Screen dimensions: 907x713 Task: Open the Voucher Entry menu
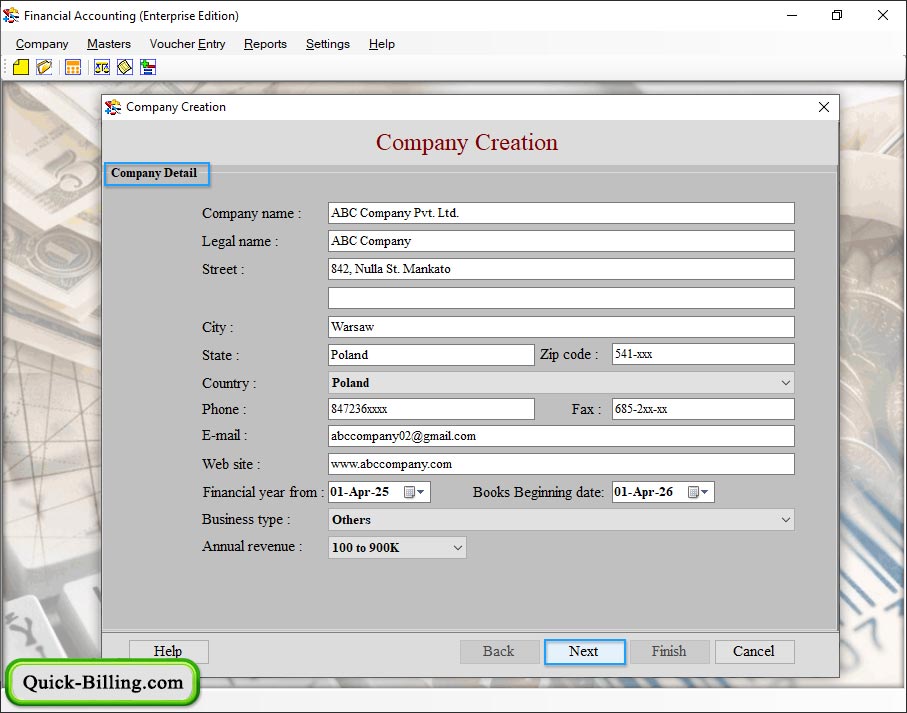187,44
